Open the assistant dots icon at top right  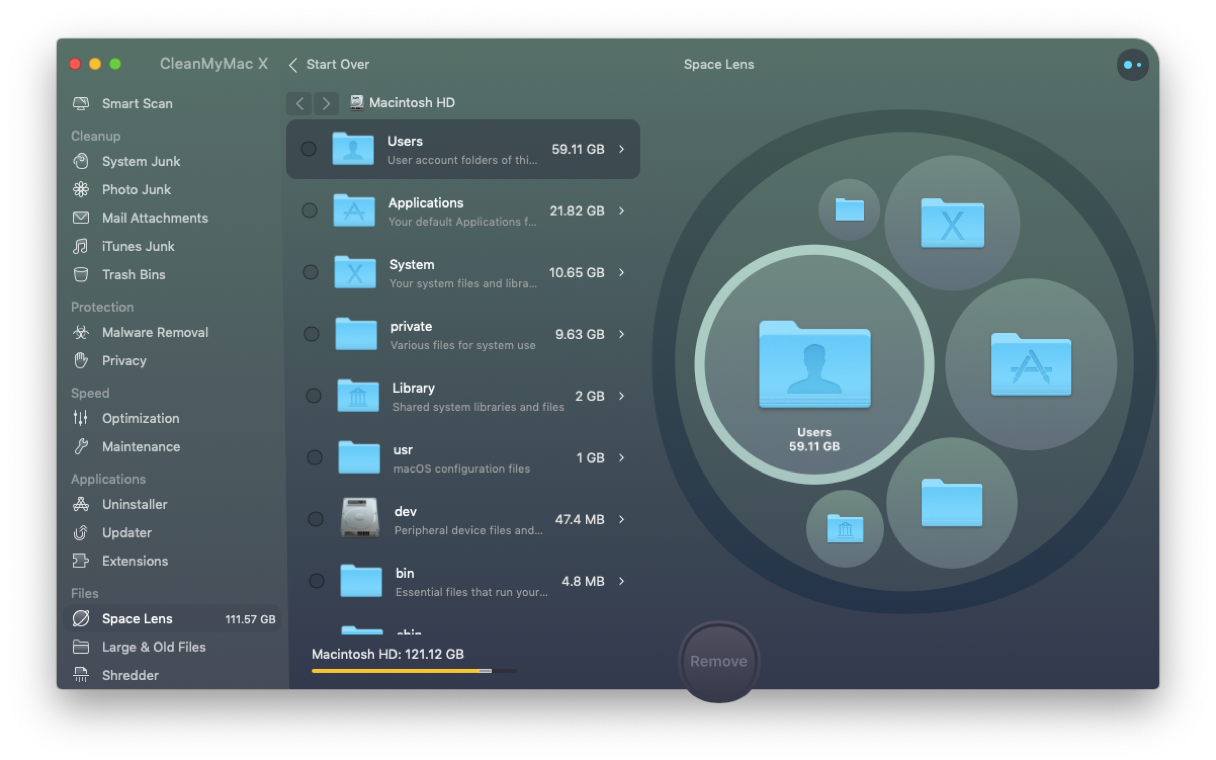[1133, 65]
